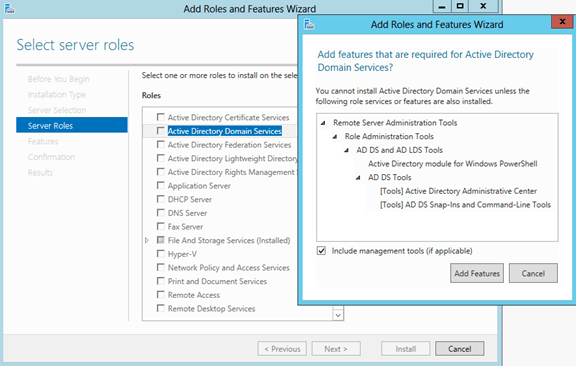
Task: Go to Features wizard step
Action: pos(43,141)
